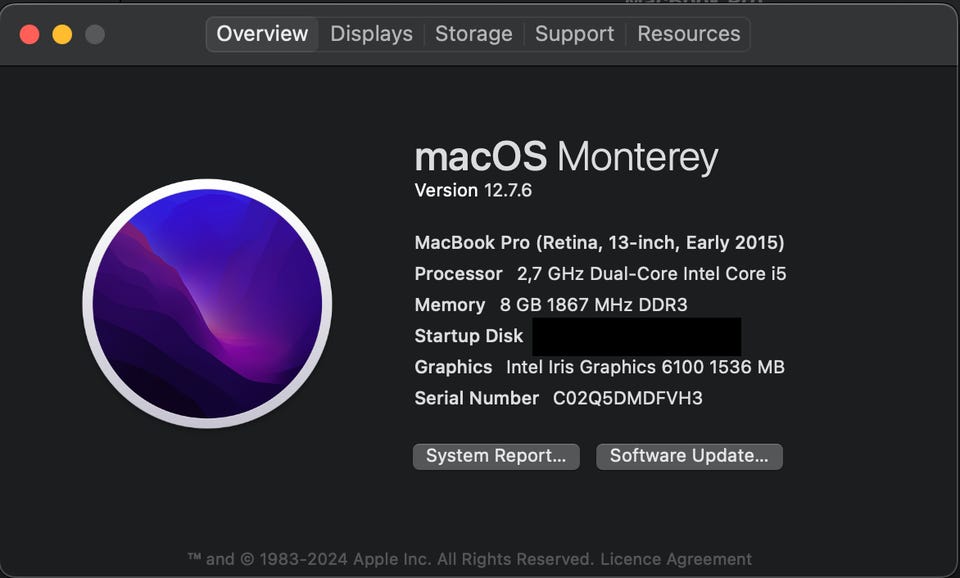Open System Report
960x578 pixels.
[496, 456]
